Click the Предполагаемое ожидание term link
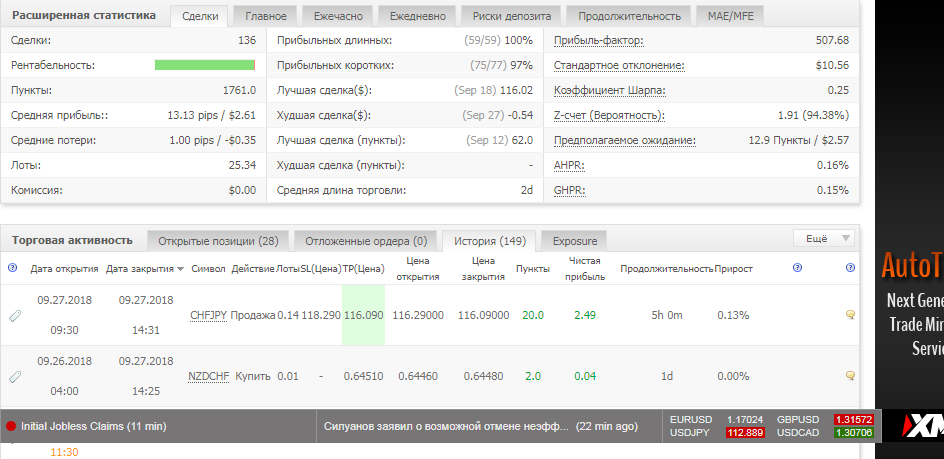The image size is (944, 459). click(x=625, y=140)
